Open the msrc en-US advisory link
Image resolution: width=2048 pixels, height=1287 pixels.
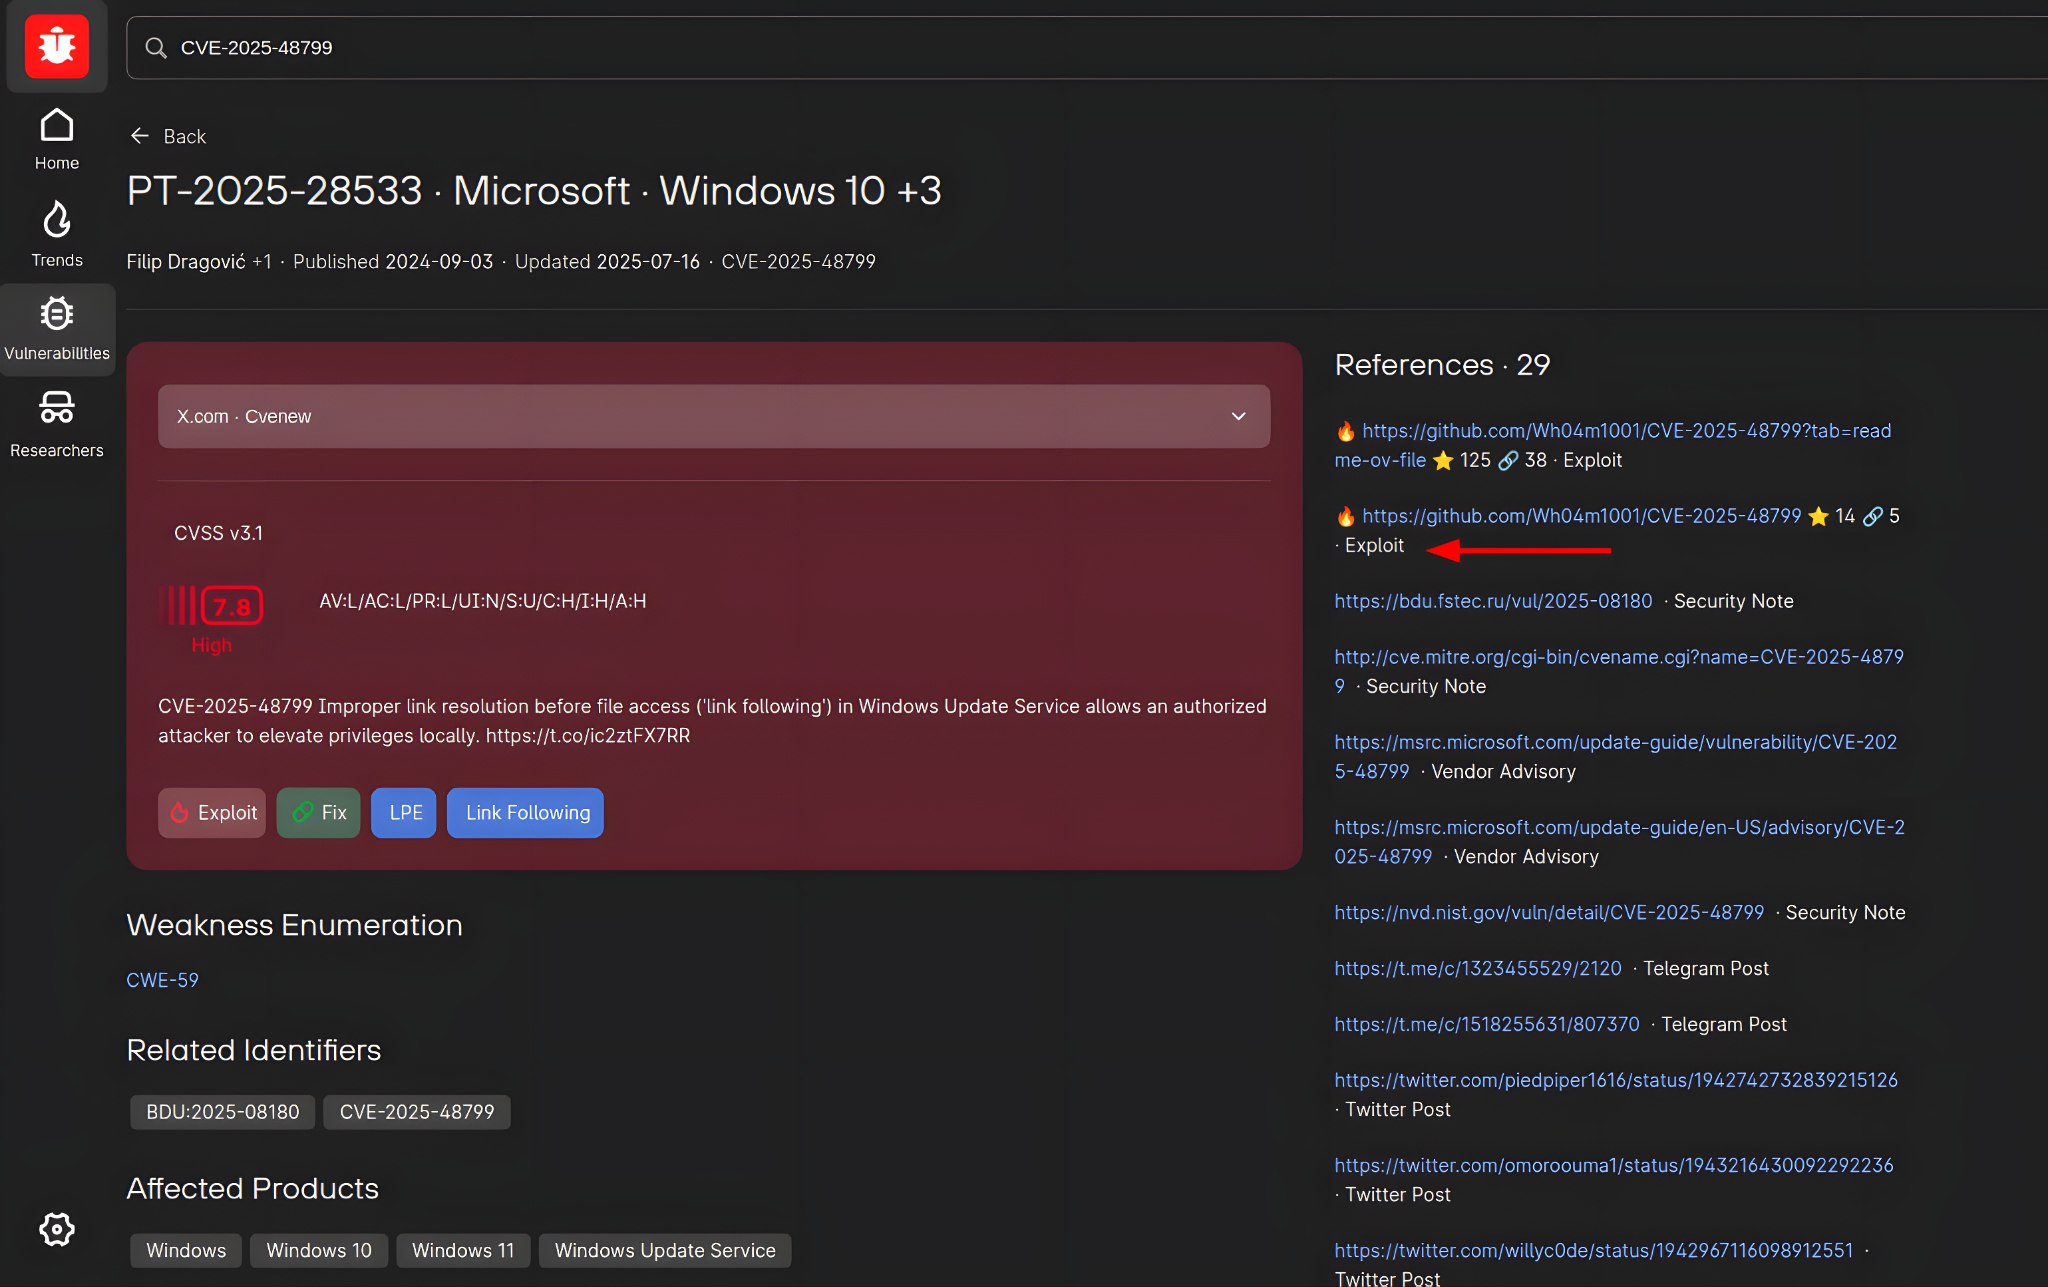1620,842
